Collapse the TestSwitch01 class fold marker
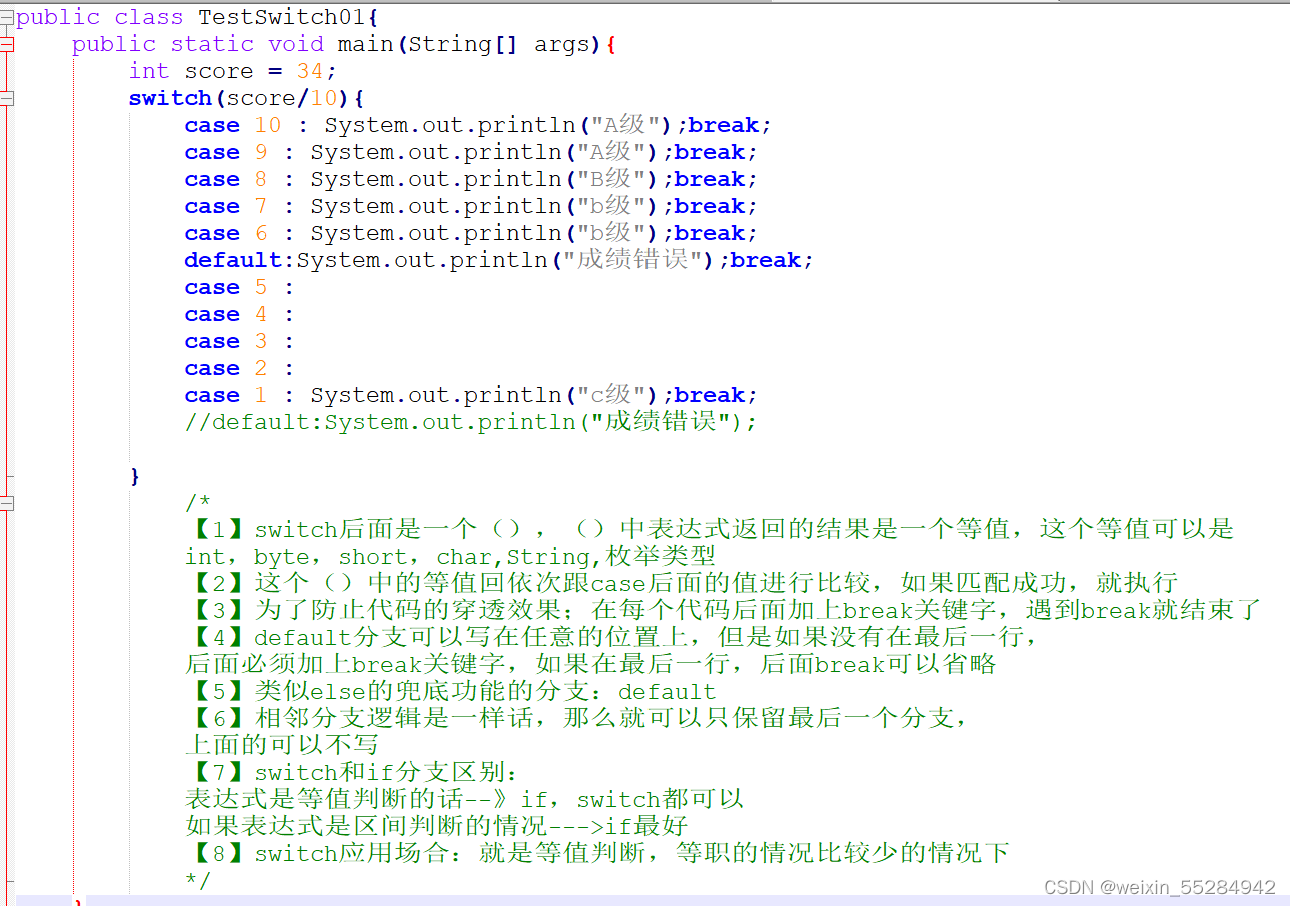 click(x=7, y=17)
